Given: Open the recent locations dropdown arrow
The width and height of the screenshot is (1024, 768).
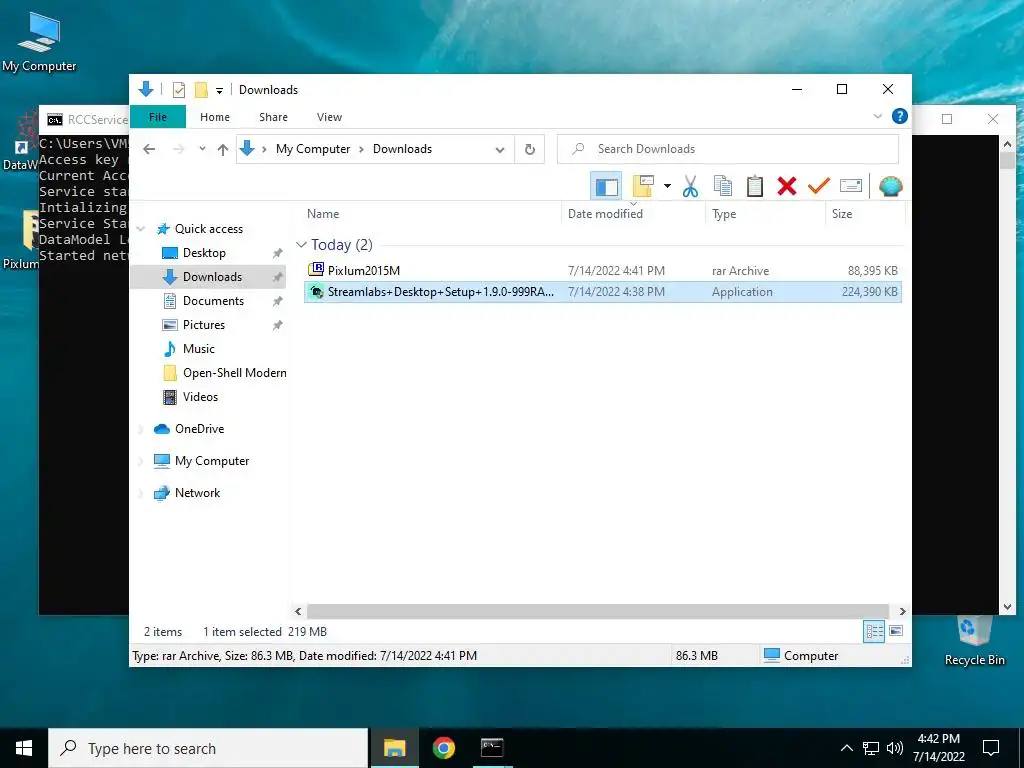Looking at the screenshot, I should 202,149.
